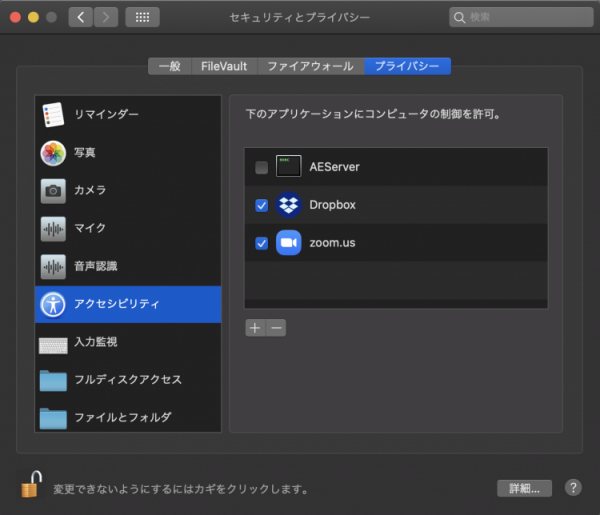Select the AEServer app name
The width and height of the screenshot is (600, 515).
point(334,167)
